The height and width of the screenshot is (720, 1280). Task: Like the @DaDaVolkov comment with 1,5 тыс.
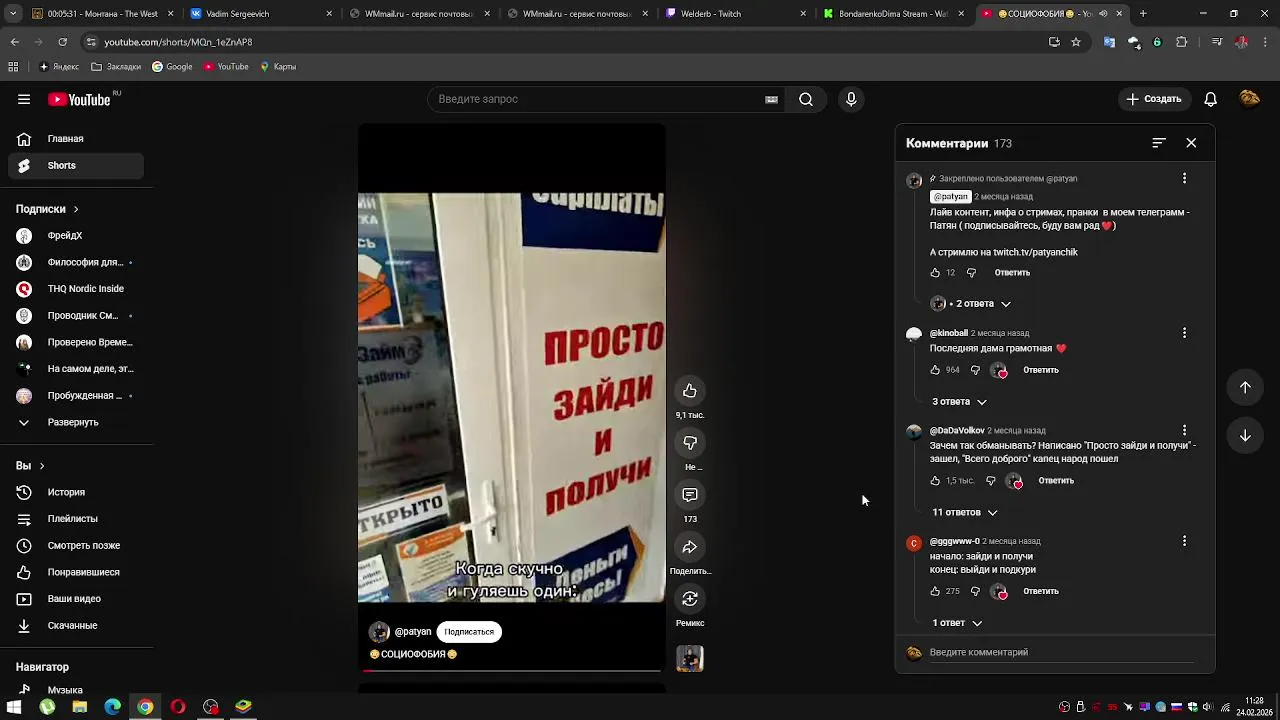point(936,481)
